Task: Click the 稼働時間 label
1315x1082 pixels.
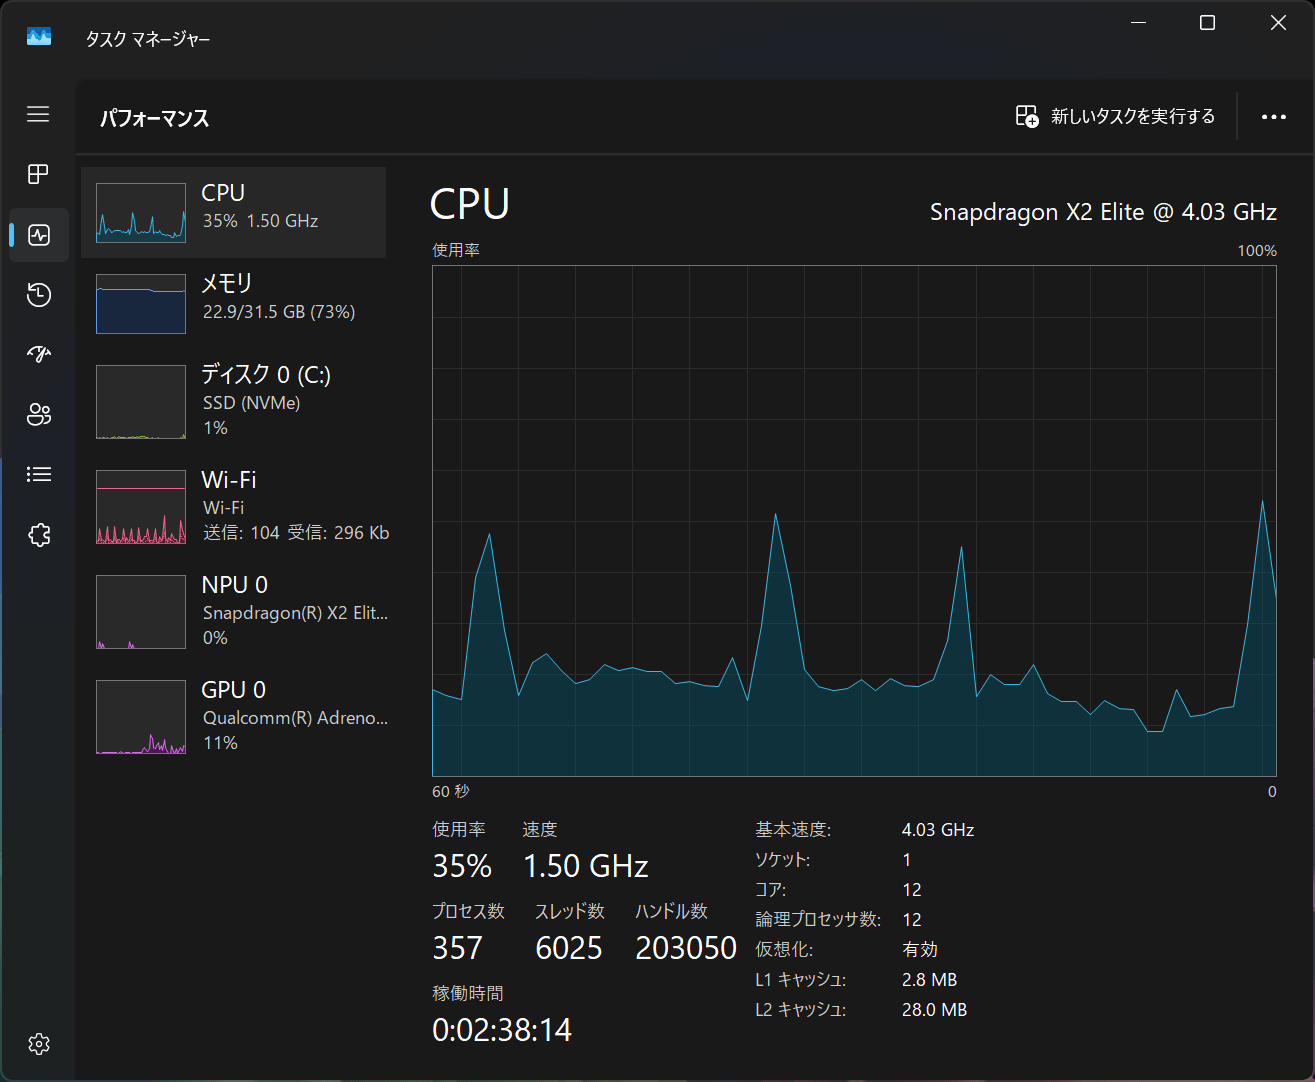Action: (468, 993)
